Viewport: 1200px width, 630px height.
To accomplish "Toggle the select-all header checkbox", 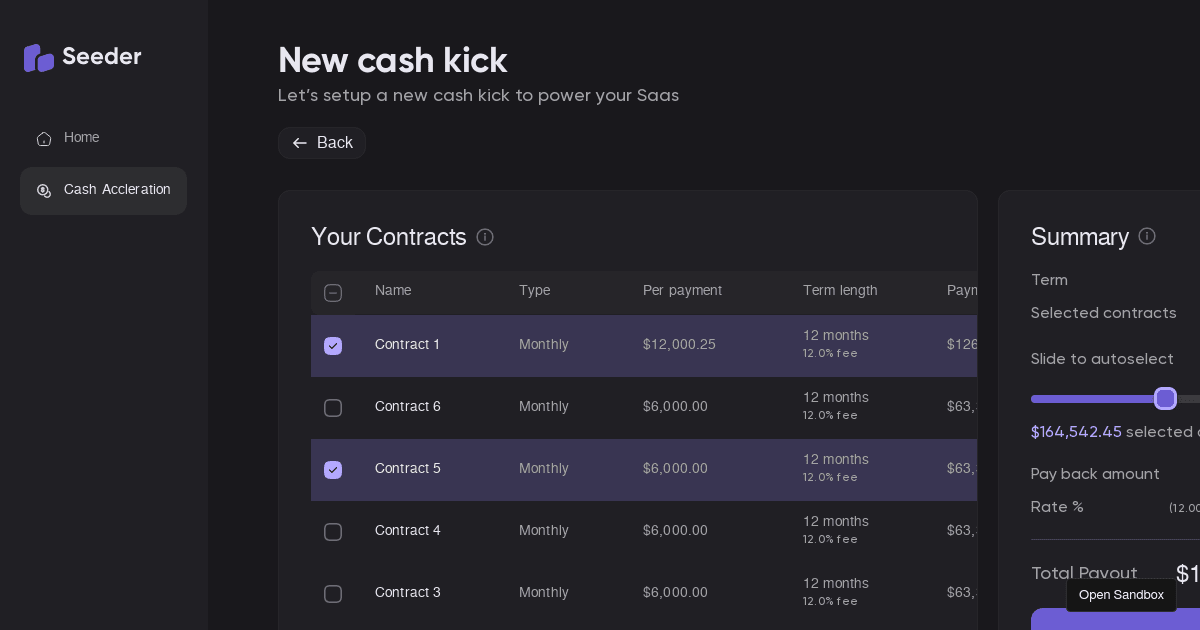I will tap(333, 293).
